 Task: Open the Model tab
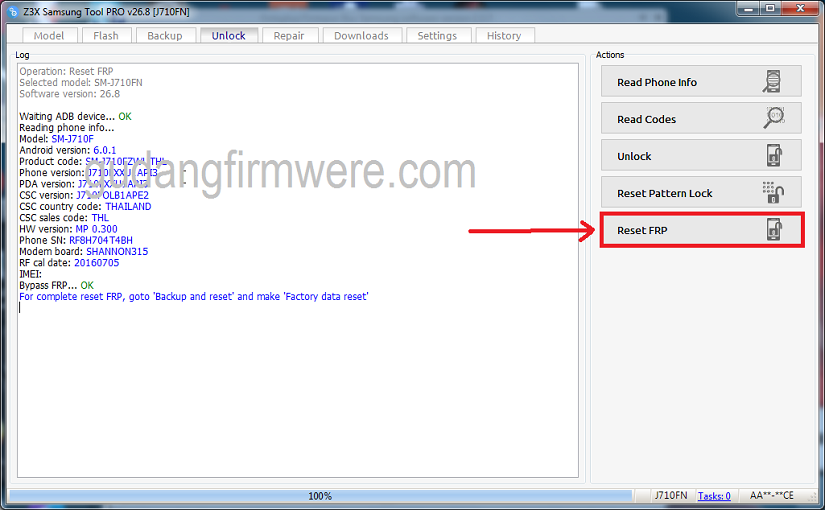coord(49,36)
